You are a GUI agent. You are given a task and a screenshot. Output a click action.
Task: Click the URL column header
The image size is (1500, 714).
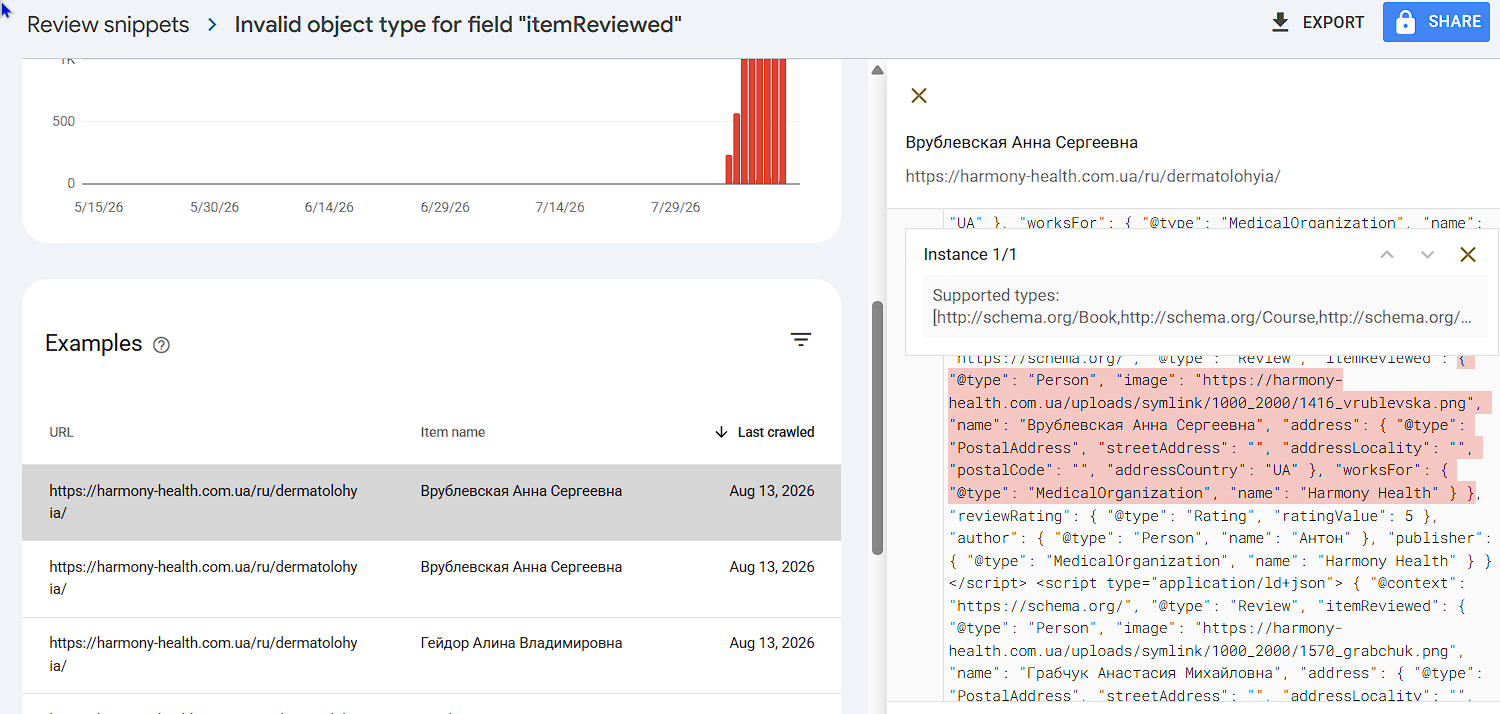click(x=62, y=432)
